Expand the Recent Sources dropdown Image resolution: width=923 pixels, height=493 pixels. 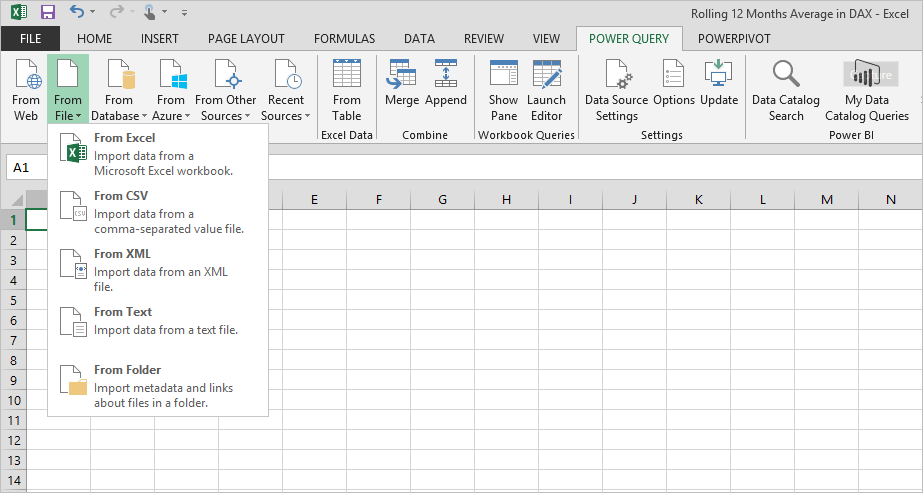pyautogui.click(x=286, y=90)
